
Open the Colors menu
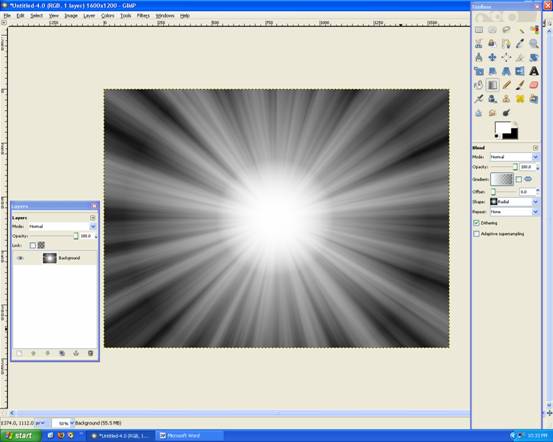tap(108, 16)
